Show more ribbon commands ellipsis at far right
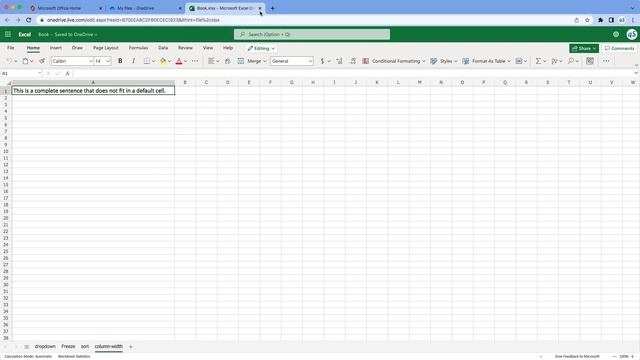 point(606,61)
